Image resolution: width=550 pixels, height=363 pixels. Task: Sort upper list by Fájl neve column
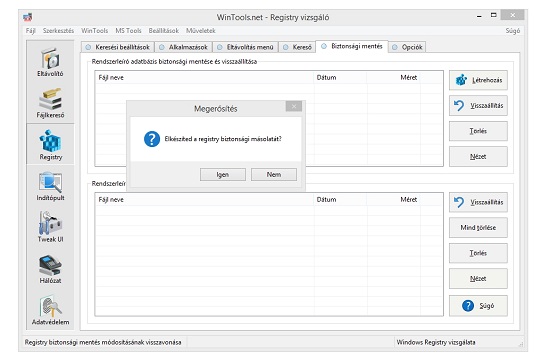(204, 78)
